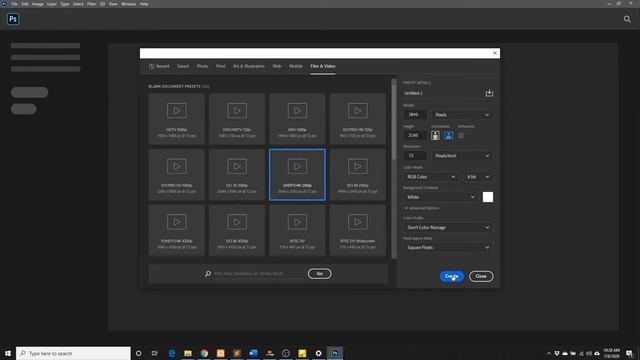Click the Photoshop Ps home logo

pyautogui.click(x=13, y=19)
